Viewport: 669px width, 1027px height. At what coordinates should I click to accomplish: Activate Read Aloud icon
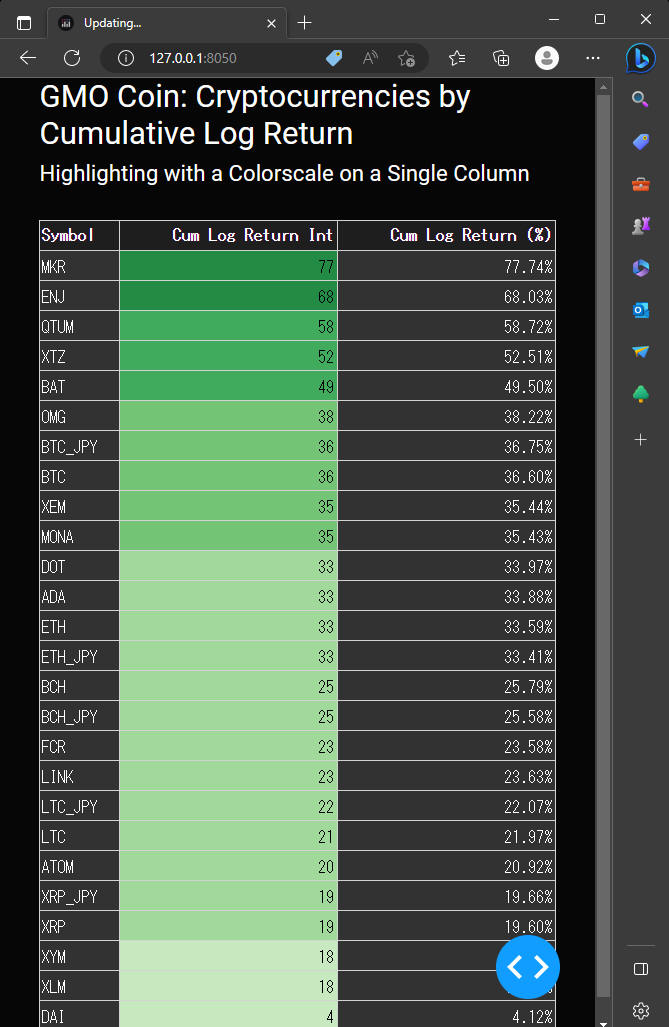(370, 58)
